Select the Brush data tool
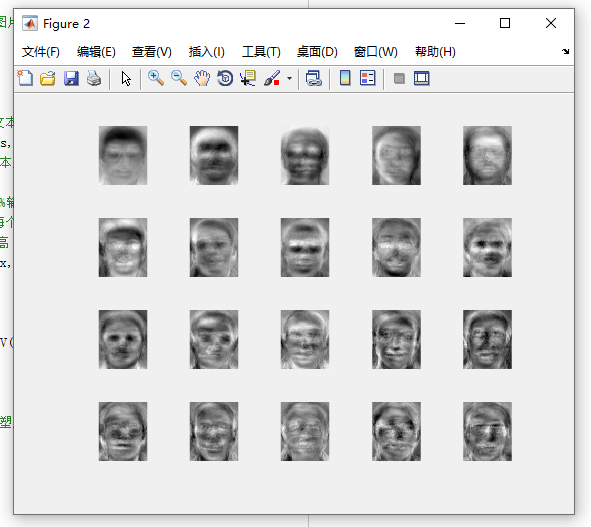This screenshot has width=591, height=527. (272, 78)
